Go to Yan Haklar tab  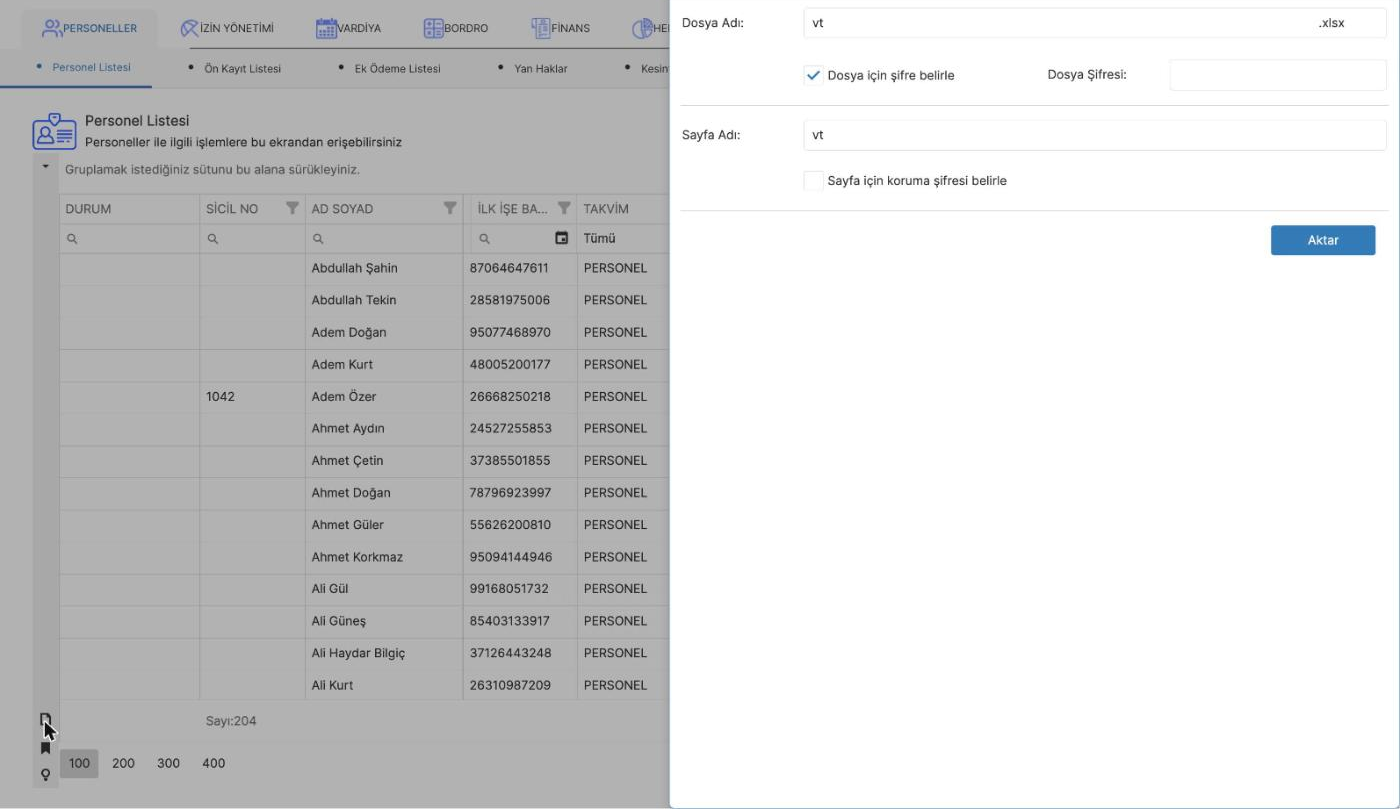click(541, 68)
